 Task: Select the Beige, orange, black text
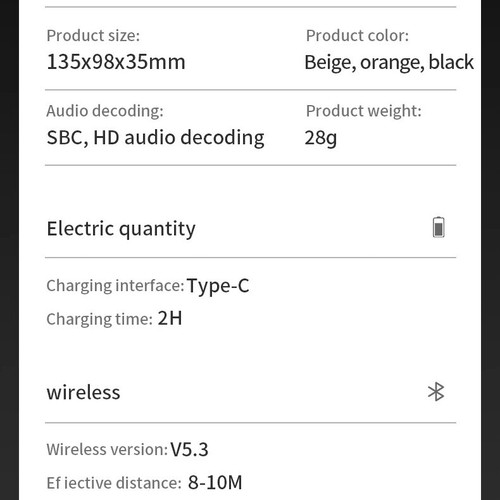pos(389,63)
